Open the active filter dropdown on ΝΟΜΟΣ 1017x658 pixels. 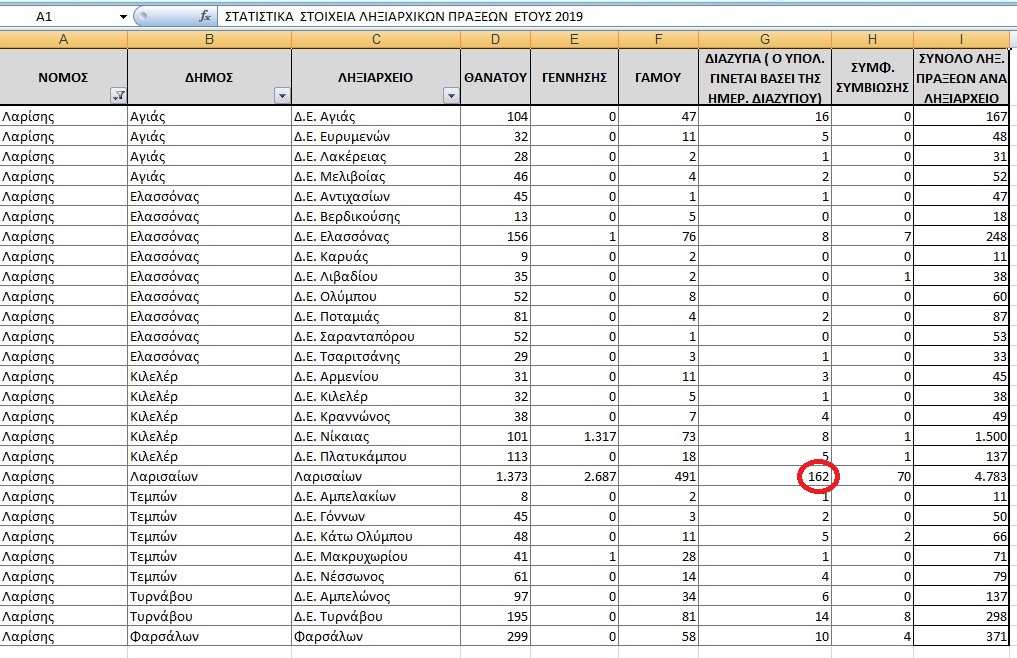[119, 96]
